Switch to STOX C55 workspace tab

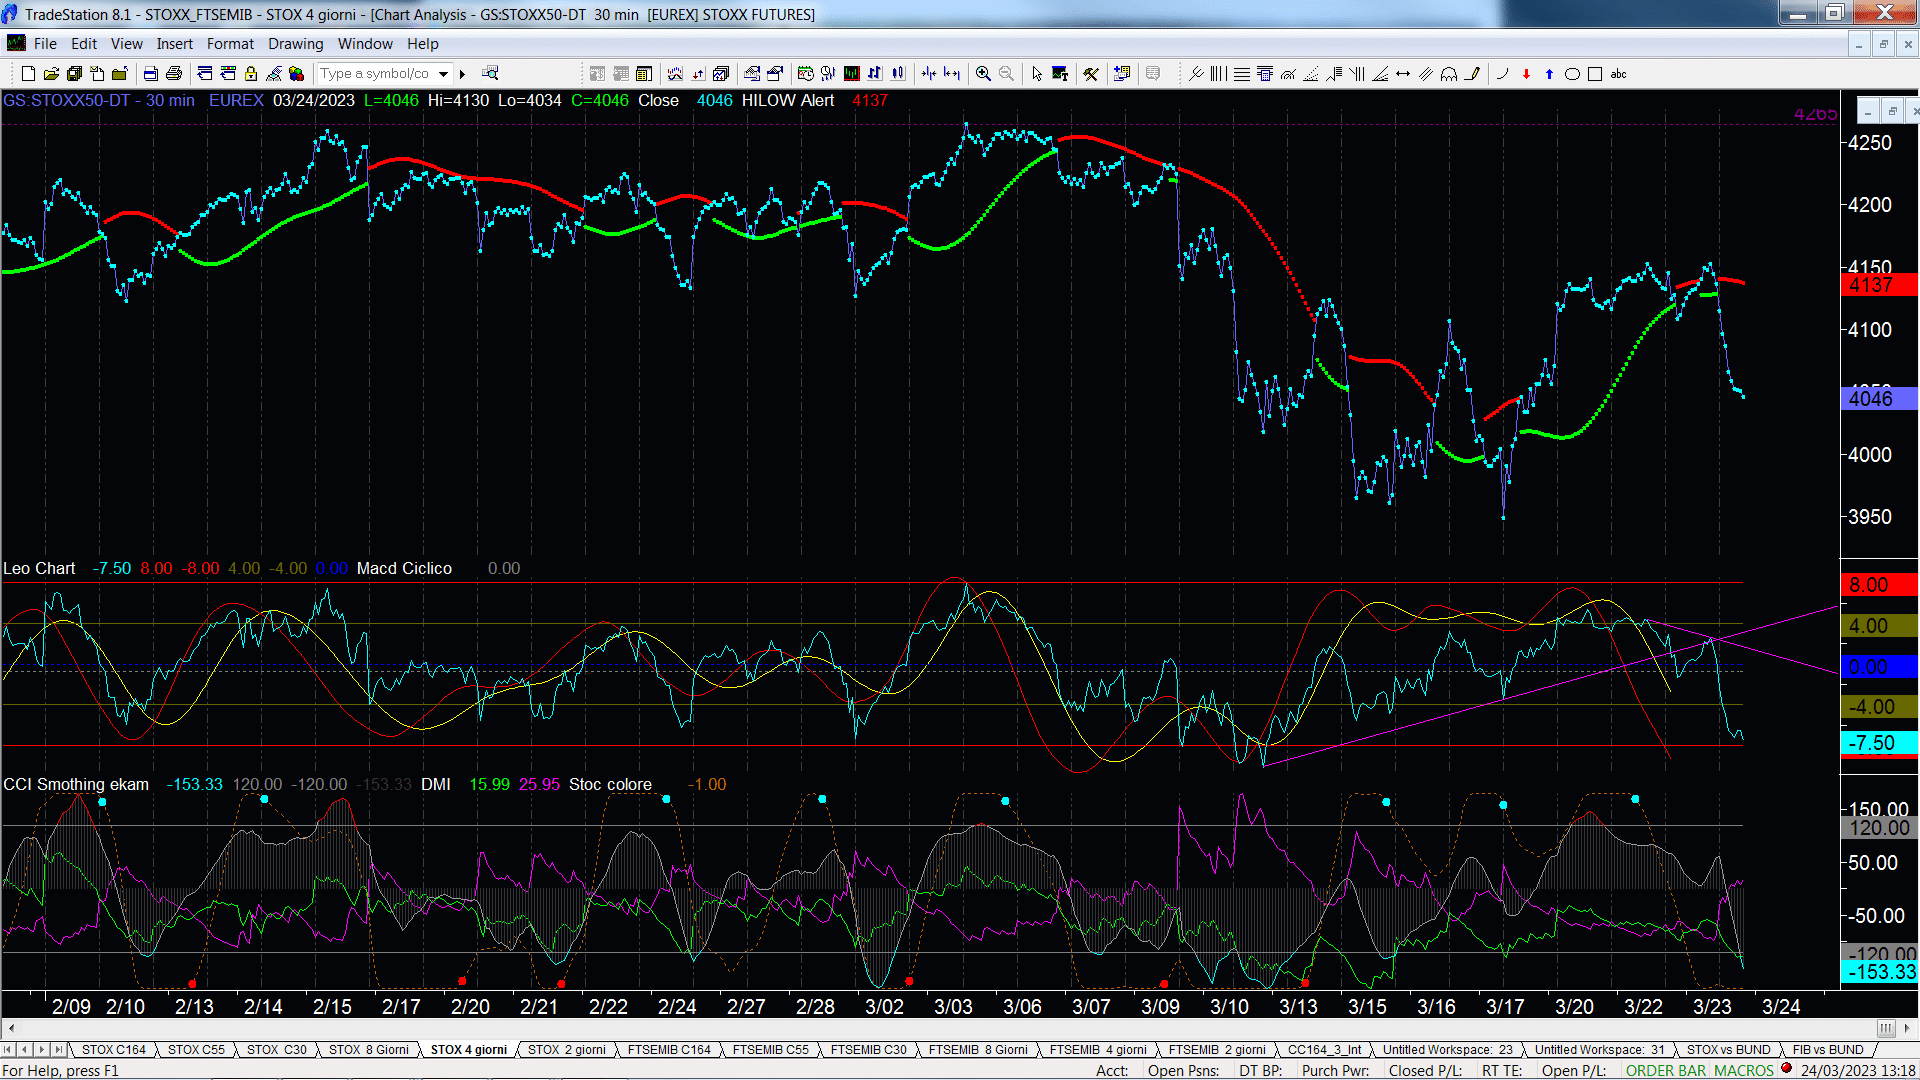[196, 1050]
